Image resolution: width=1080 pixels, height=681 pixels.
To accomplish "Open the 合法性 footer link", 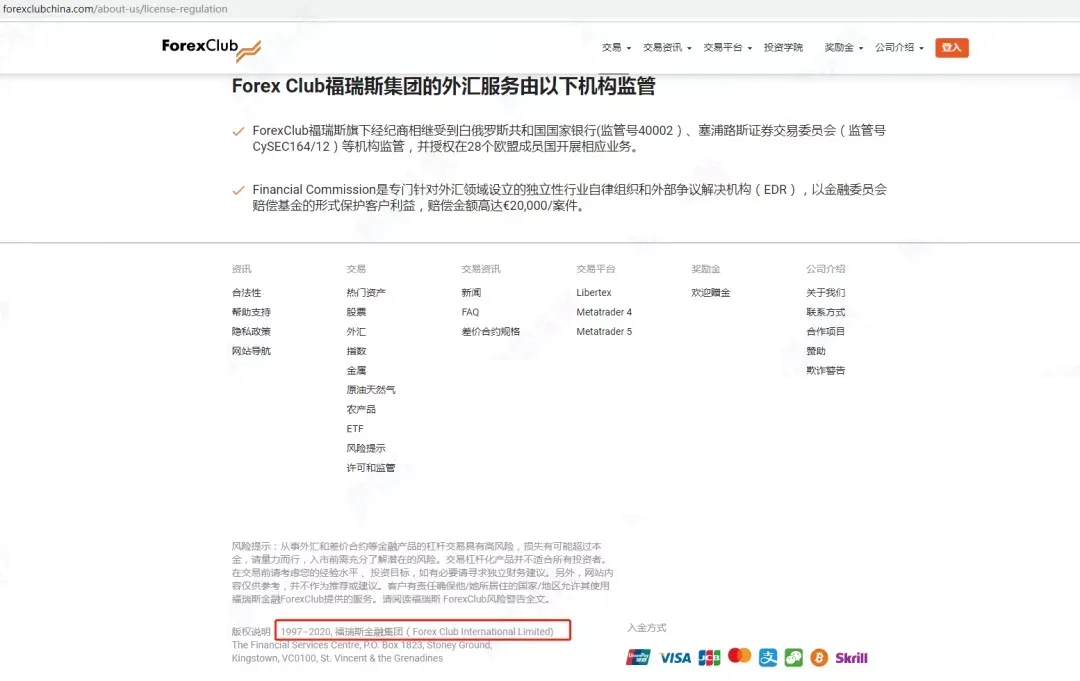I will click(247, 293).
